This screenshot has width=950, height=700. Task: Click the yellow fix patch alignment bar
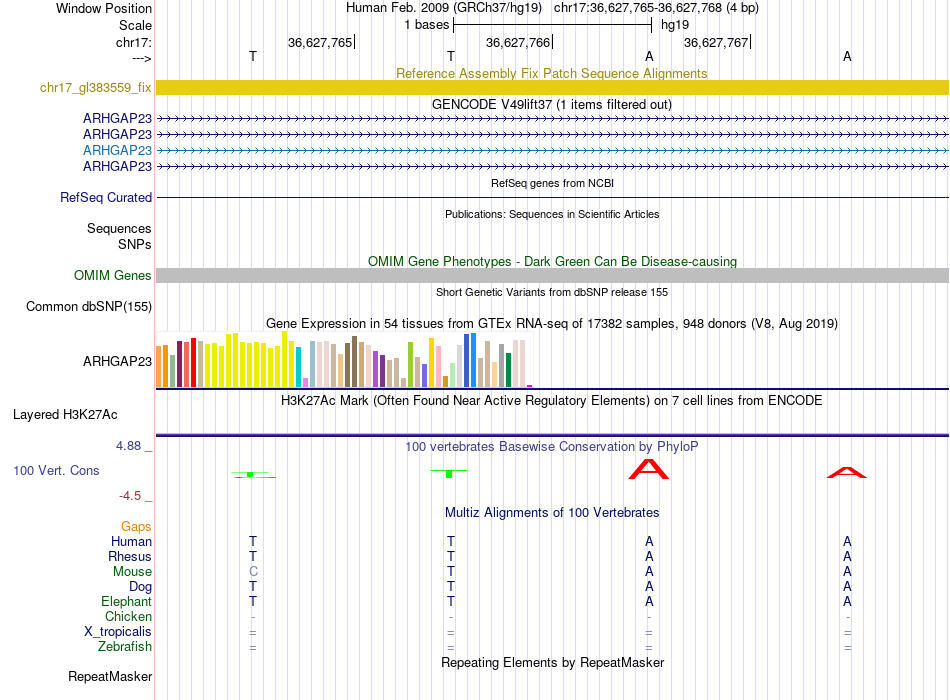click(x=552, y=88)
